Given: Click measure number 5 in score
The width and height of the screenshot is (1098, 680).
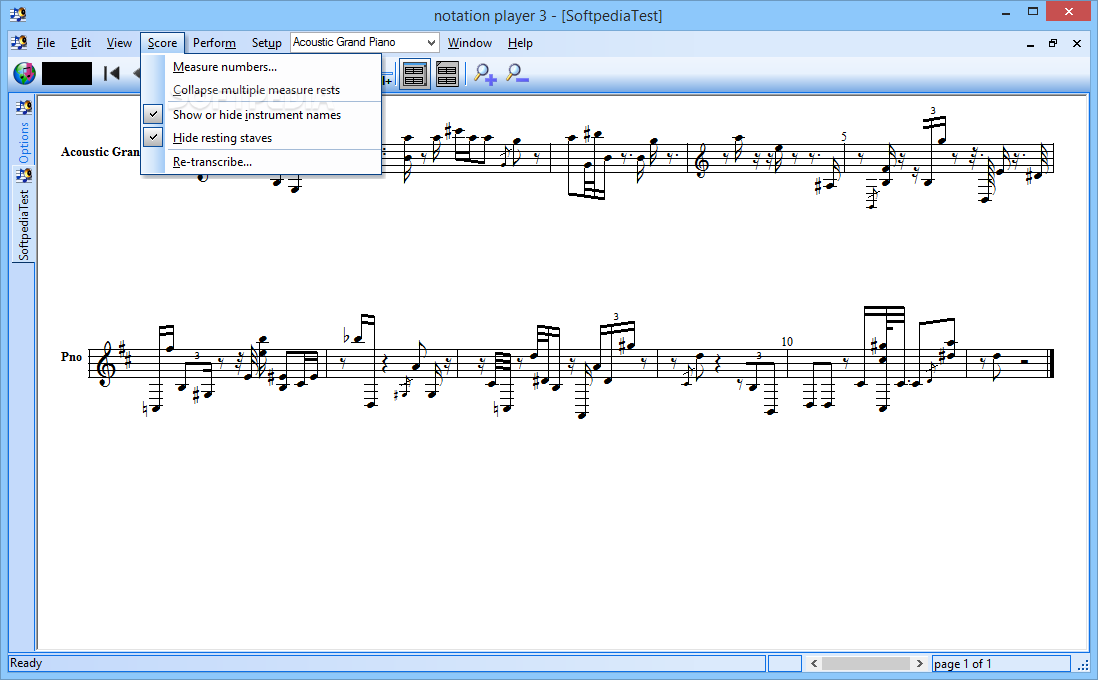Looking at the screenshot, I should 844,137.
